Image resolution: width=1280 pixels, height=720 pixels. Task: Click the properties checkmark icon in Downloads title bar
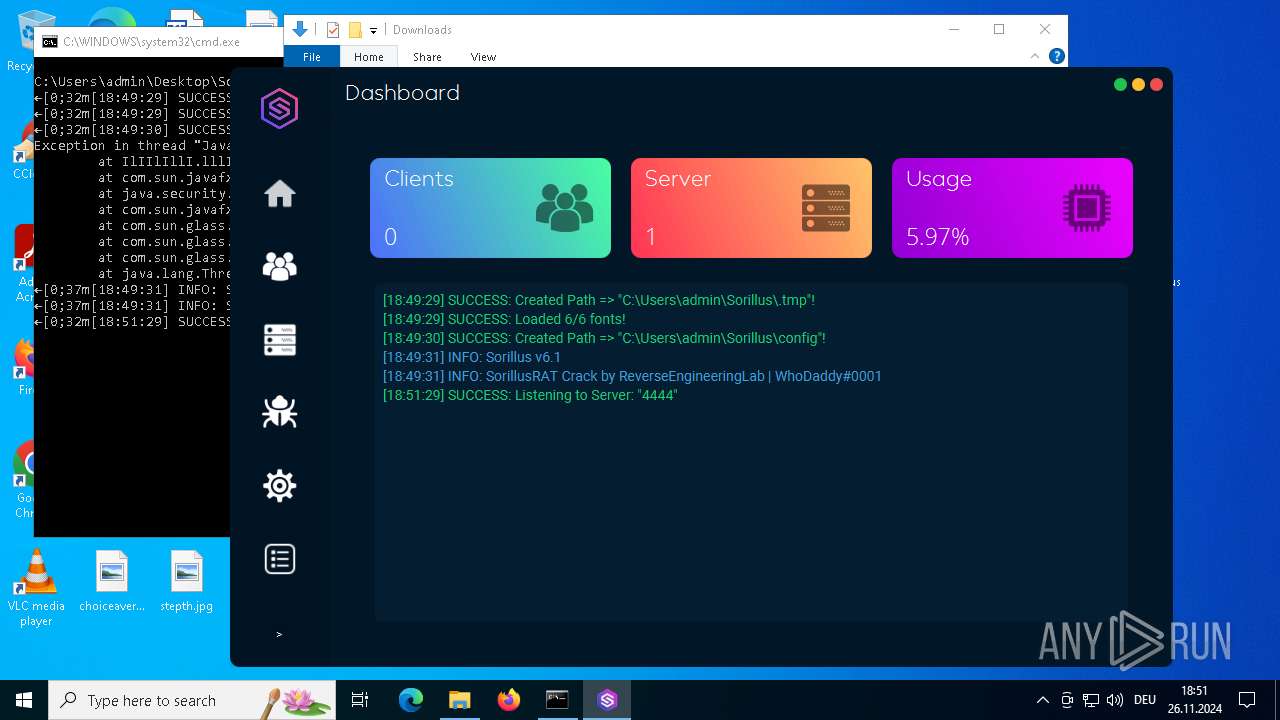tap(333, 30)
